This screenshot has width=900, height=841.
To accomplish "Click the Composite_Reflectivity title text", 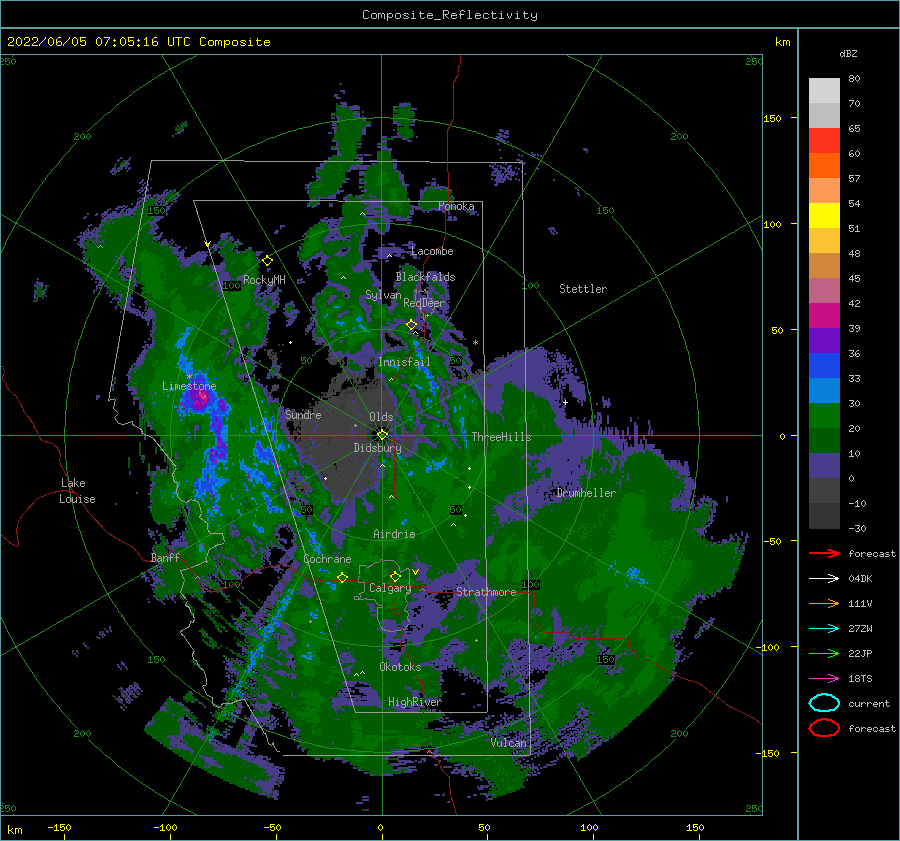I will tap(449, 15).
